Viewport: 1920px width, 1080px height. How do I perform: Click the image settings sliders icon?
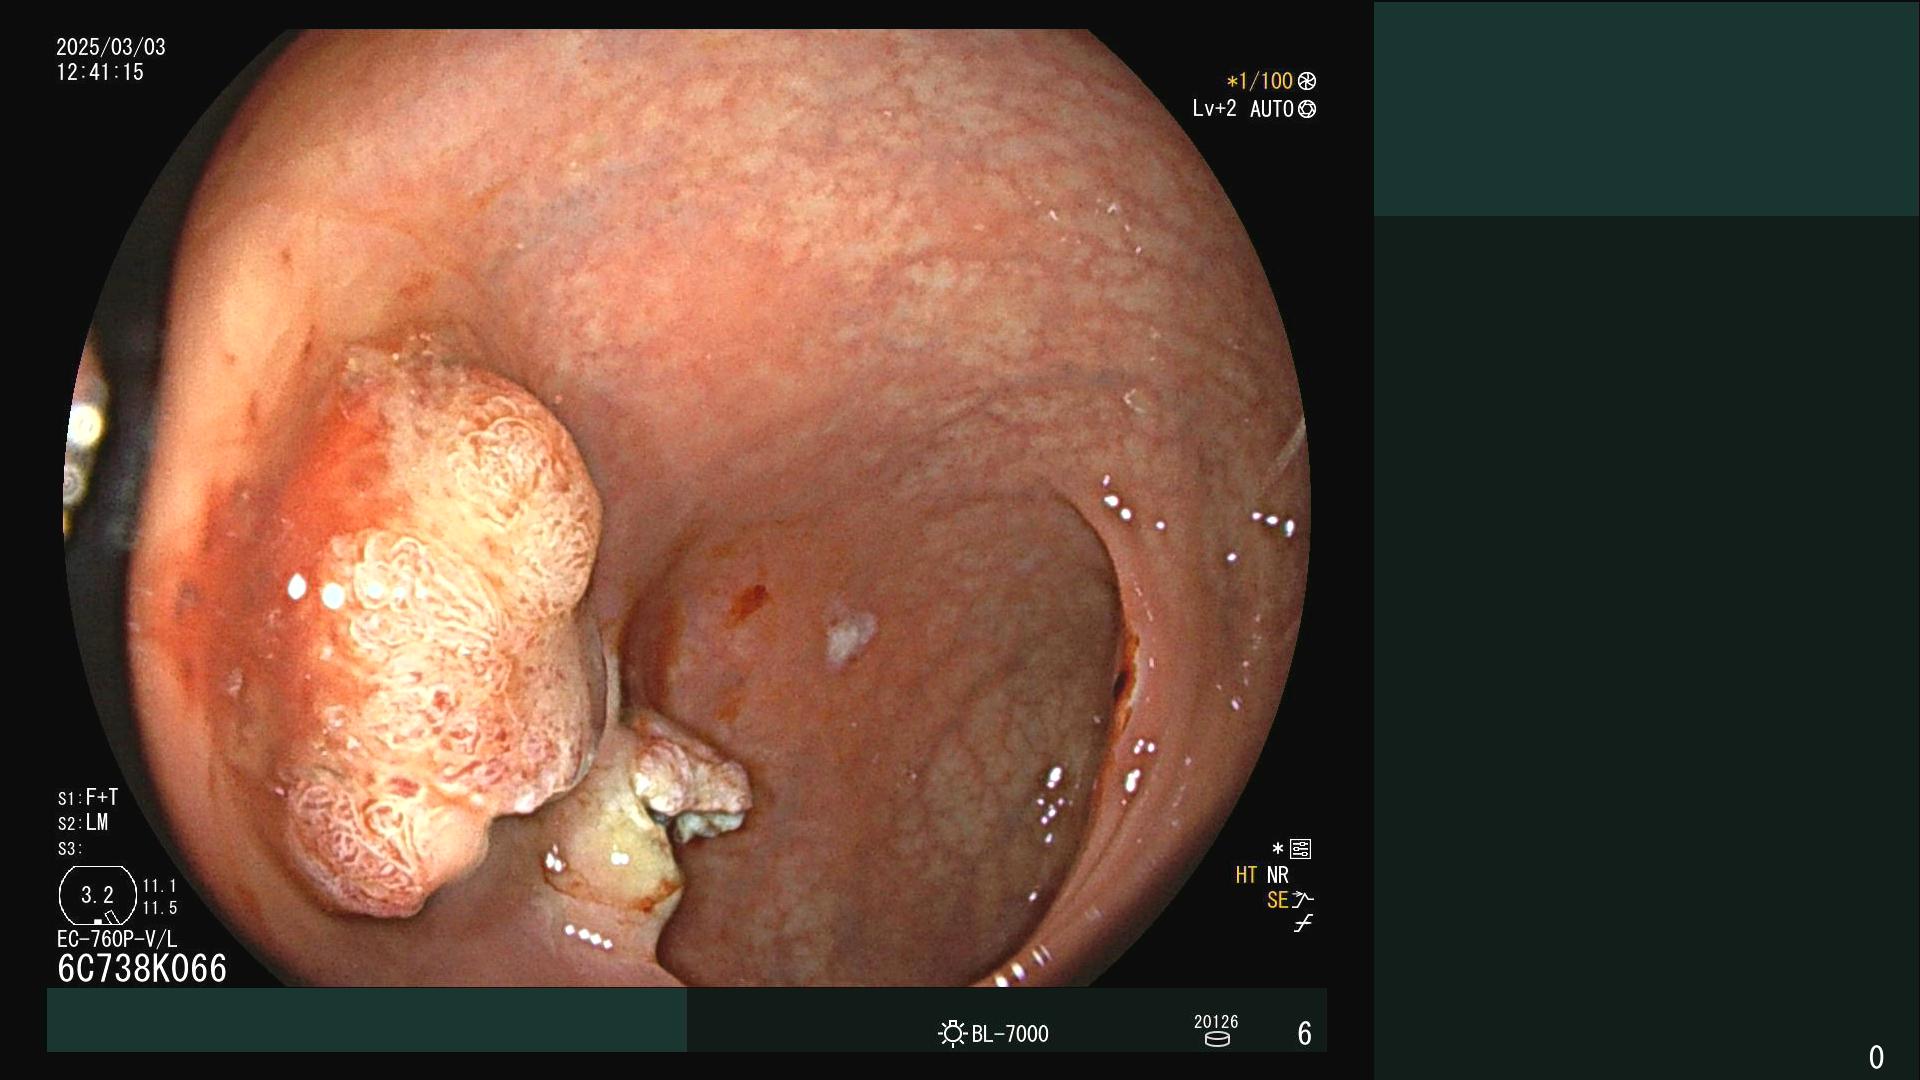point(1301,849)
